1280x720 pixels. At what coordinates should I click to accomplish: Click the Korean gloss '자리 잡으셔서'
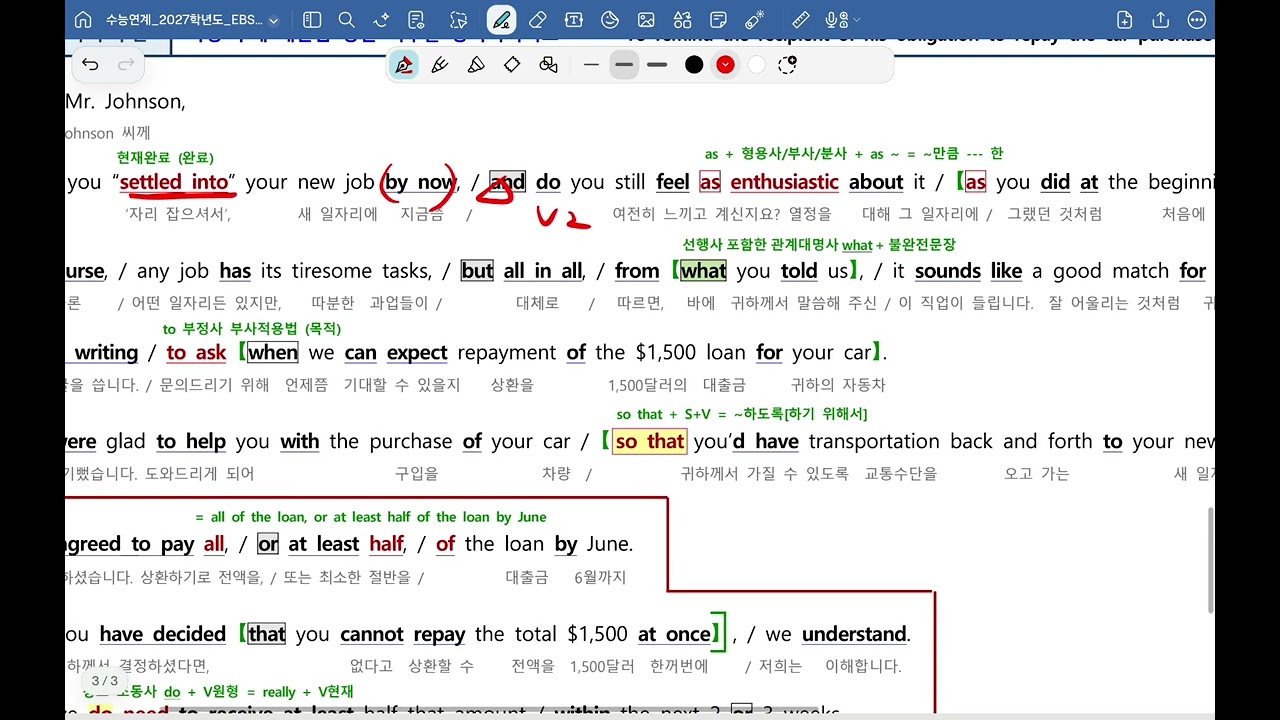pyautogui.click(x=178, y=214)
